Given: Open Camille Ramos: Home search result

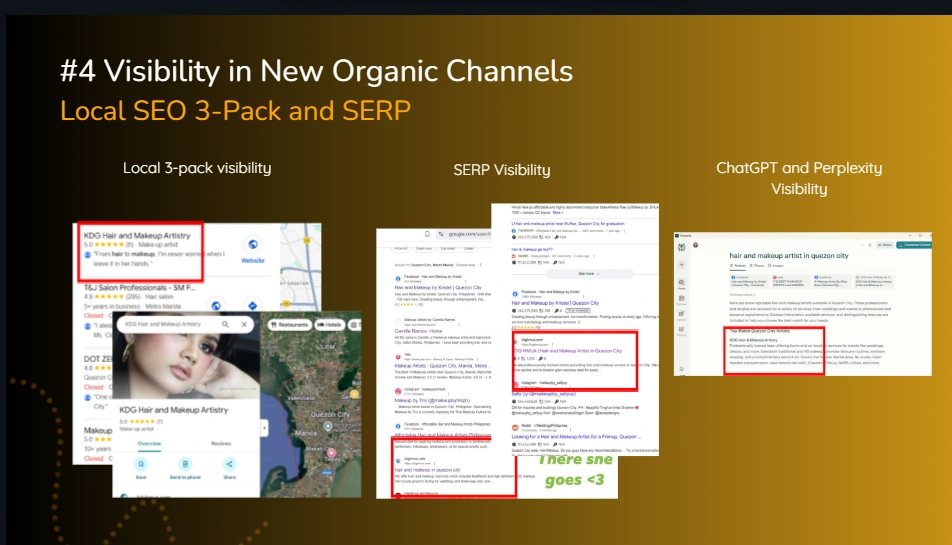Looking at the screenshot, I should pos(418,331).
